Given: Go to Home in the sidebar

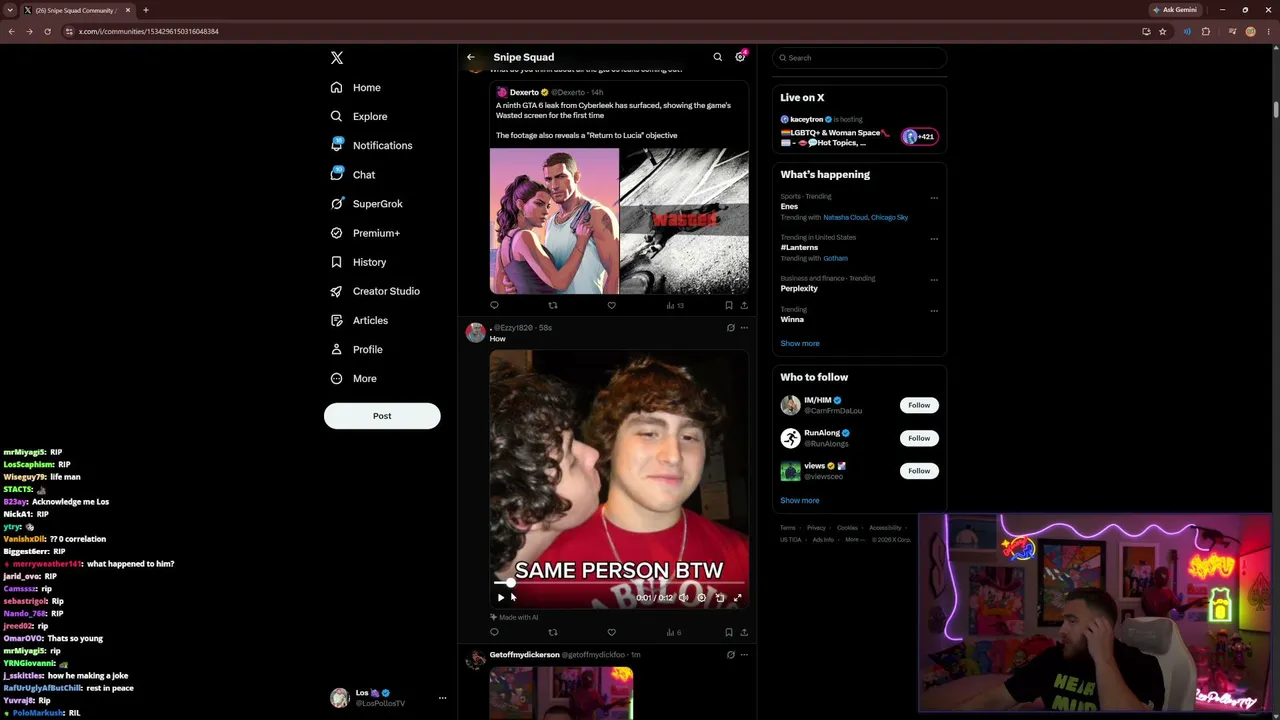Looking at the screenshot, I should (356, 88).
